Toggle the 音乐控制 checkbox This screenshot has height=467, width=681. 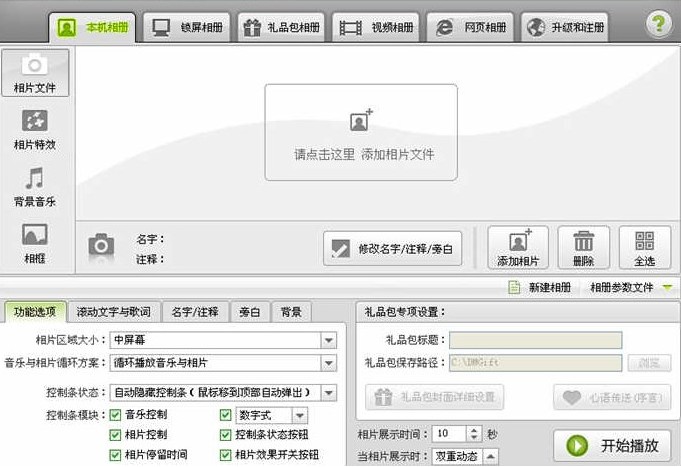(x=115, y=415)
